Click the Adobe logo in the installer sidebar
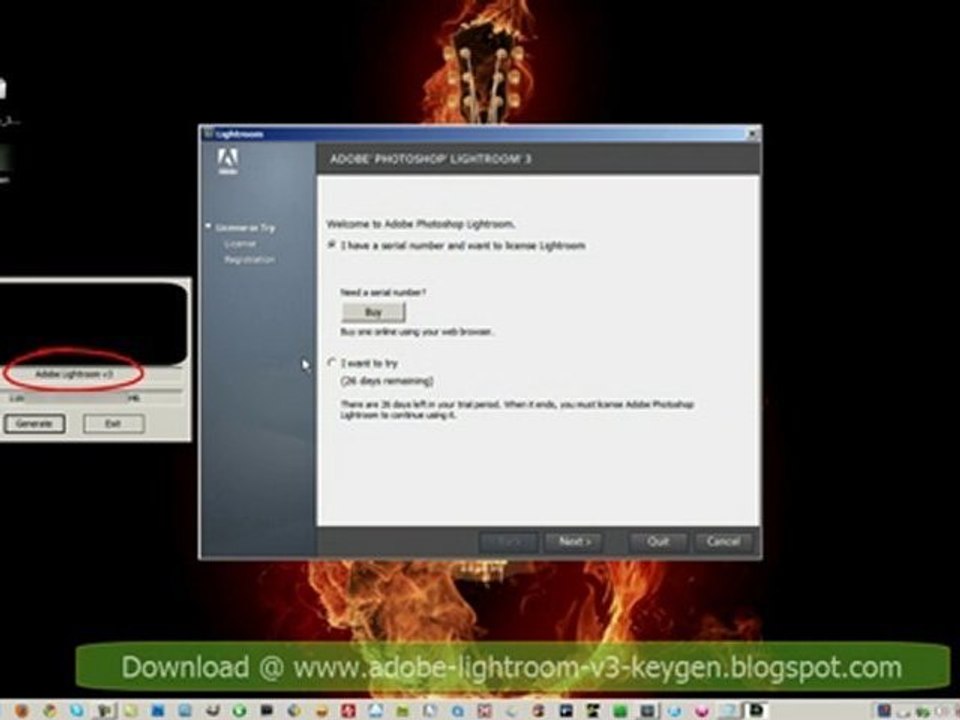The image size is (960, 720). [228, 162]
